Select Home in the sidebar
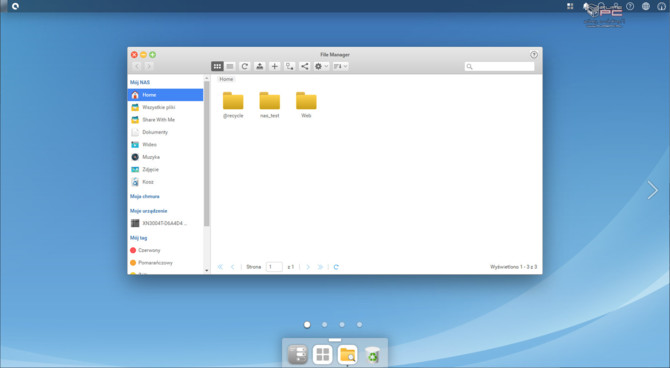Screen dimensions: 670x368 click(165, 95)
